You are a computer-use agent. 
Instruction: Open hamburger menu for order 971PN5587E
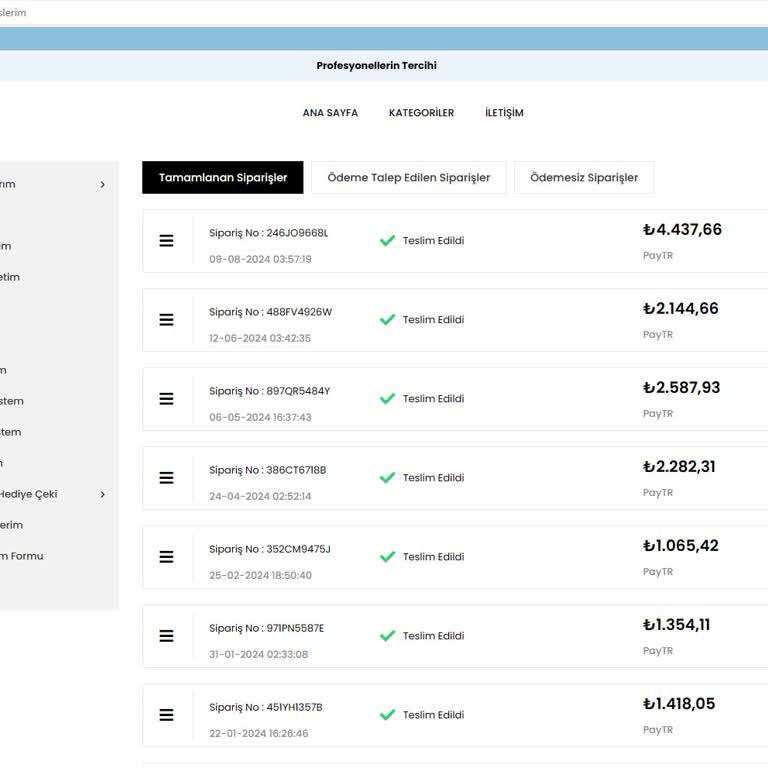[167, 636]
